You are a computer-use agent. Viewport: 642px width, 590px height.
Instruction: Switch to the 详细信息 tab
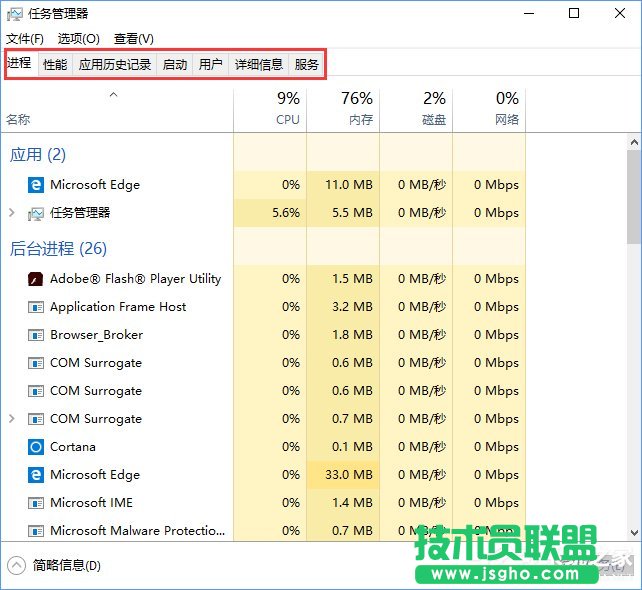(x=259, y=64)
